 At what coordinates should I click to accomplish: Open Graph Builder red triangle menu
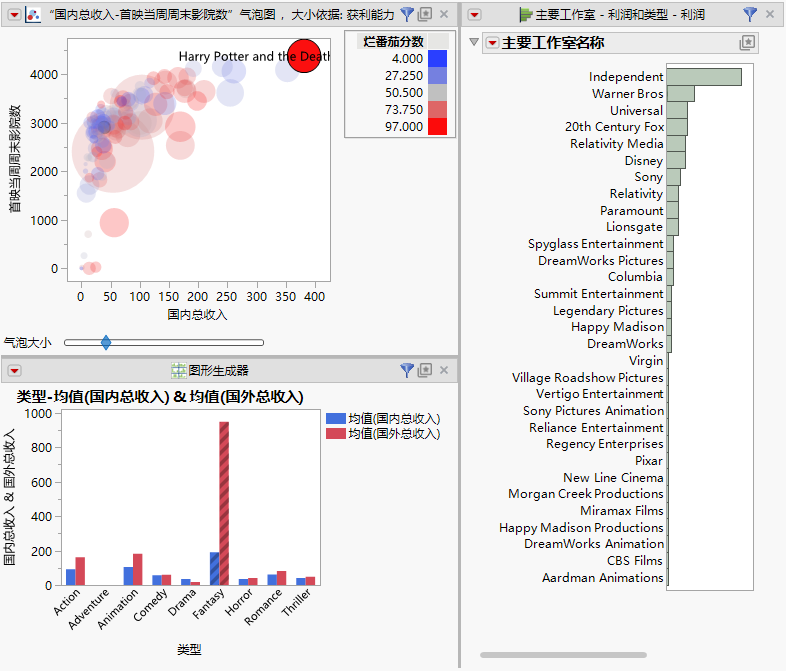coord(15,371)
